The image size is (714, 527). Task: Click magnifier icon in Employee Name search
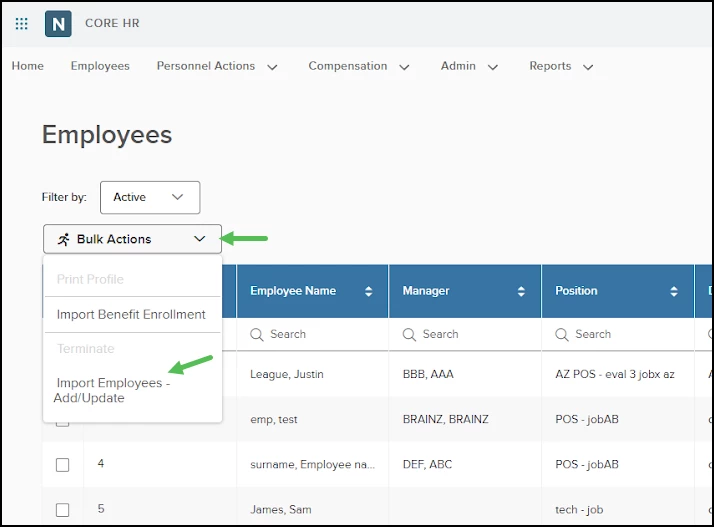click(x=257, y=335)
